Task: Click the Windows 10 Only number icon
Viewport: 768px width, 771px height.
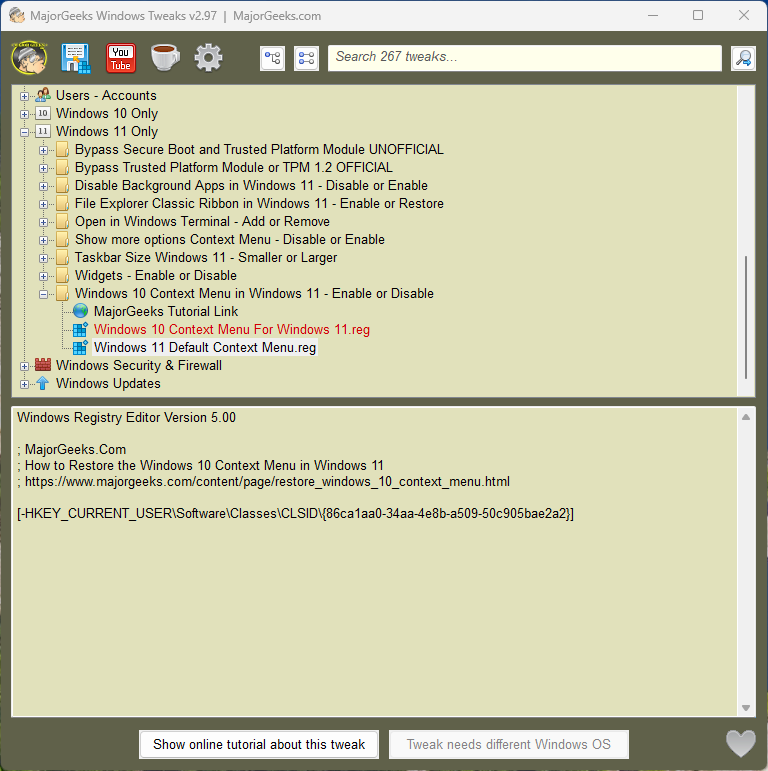Action: 43,113
